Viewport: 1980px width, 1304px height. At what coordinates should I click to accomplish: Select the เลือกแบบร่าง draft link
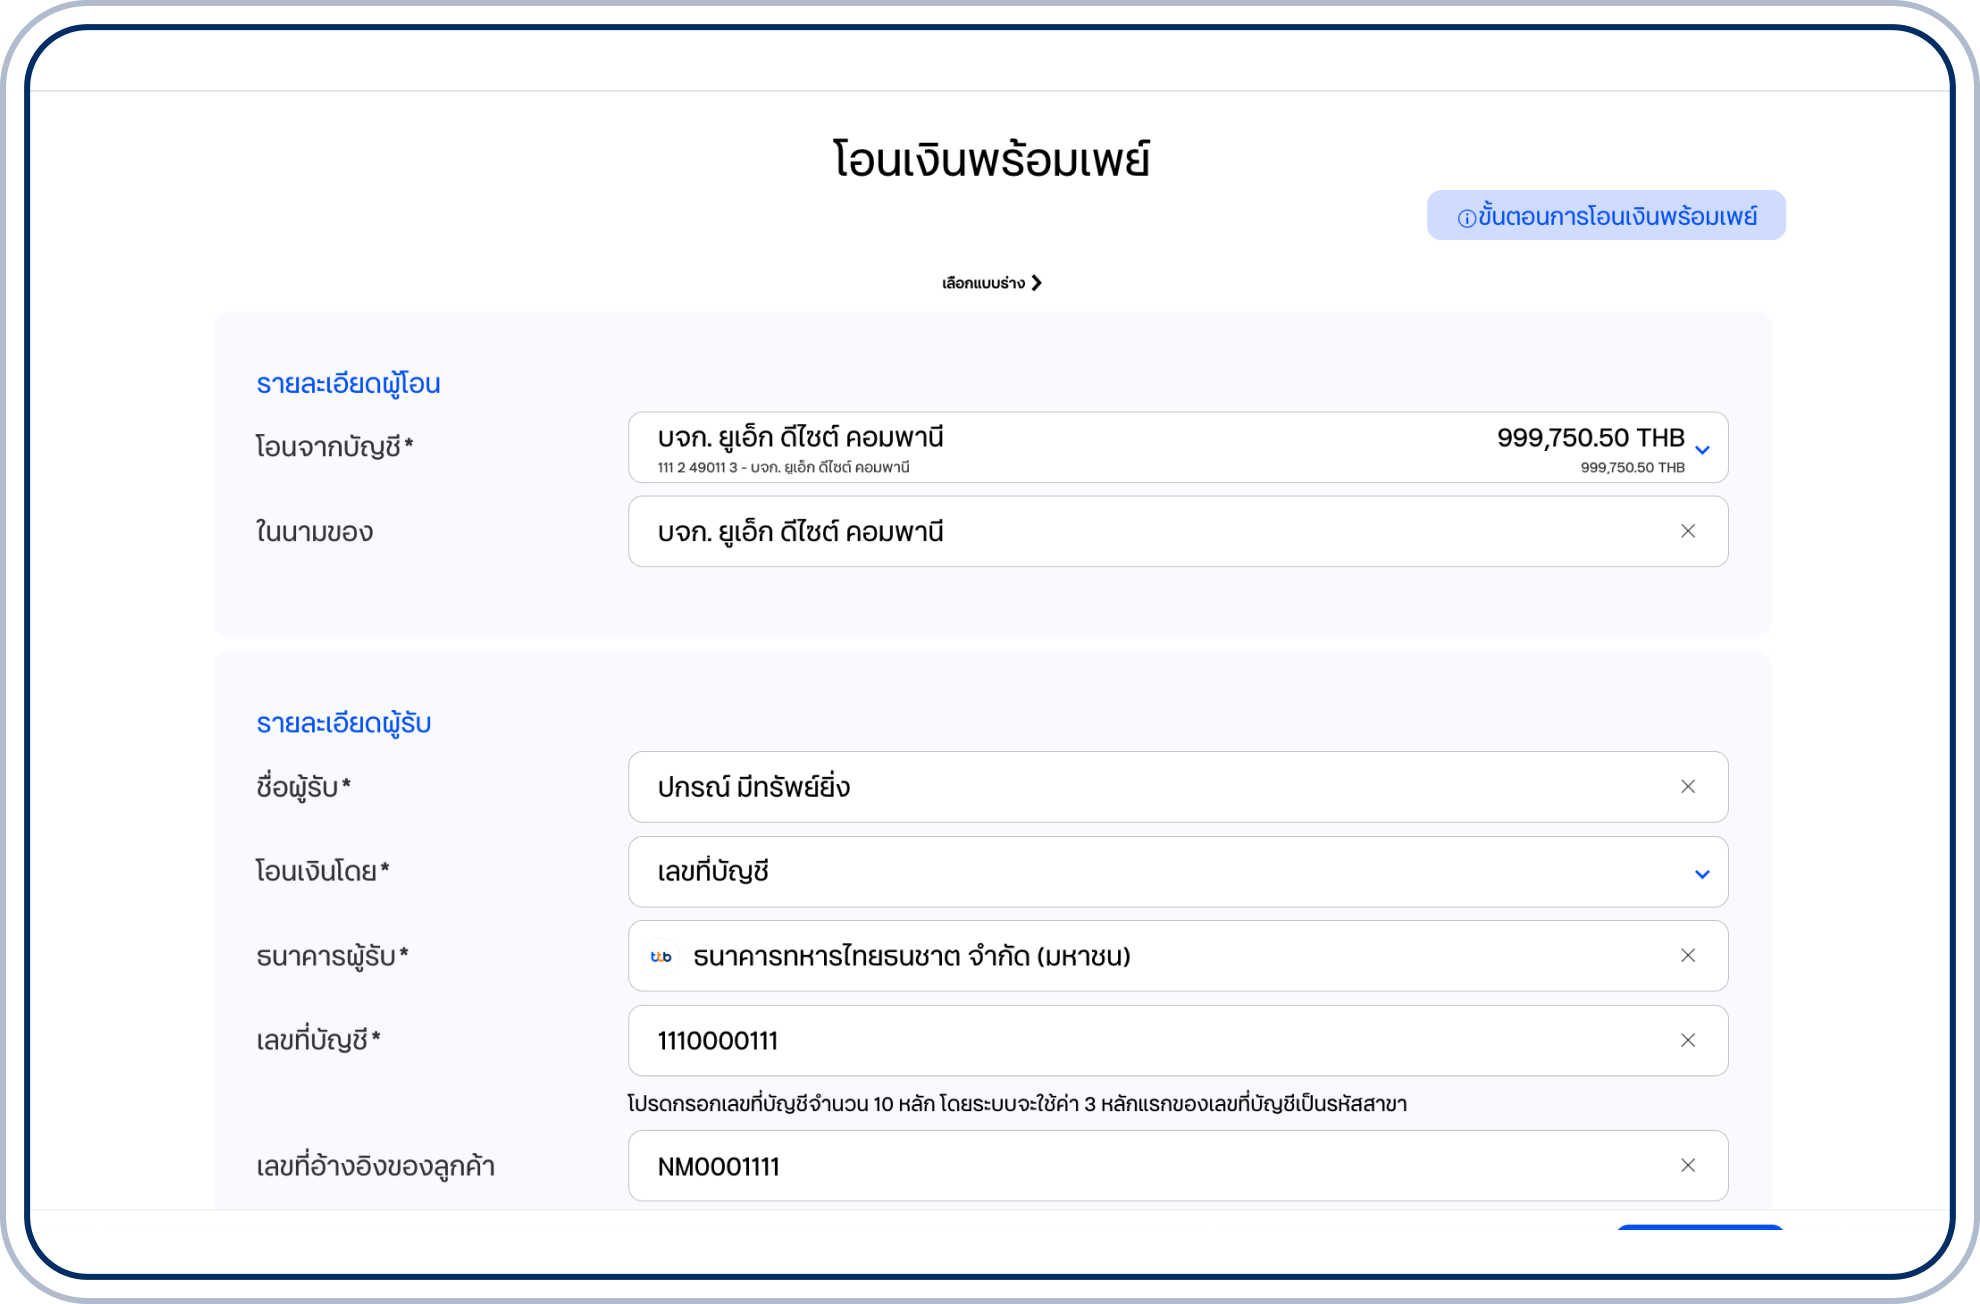pos(985,282)
